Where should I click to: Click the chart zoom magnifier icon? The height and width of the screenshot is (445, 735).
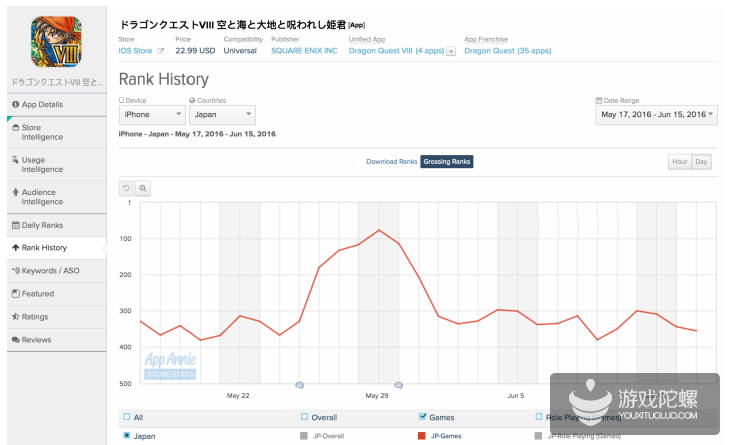[143, 187]
